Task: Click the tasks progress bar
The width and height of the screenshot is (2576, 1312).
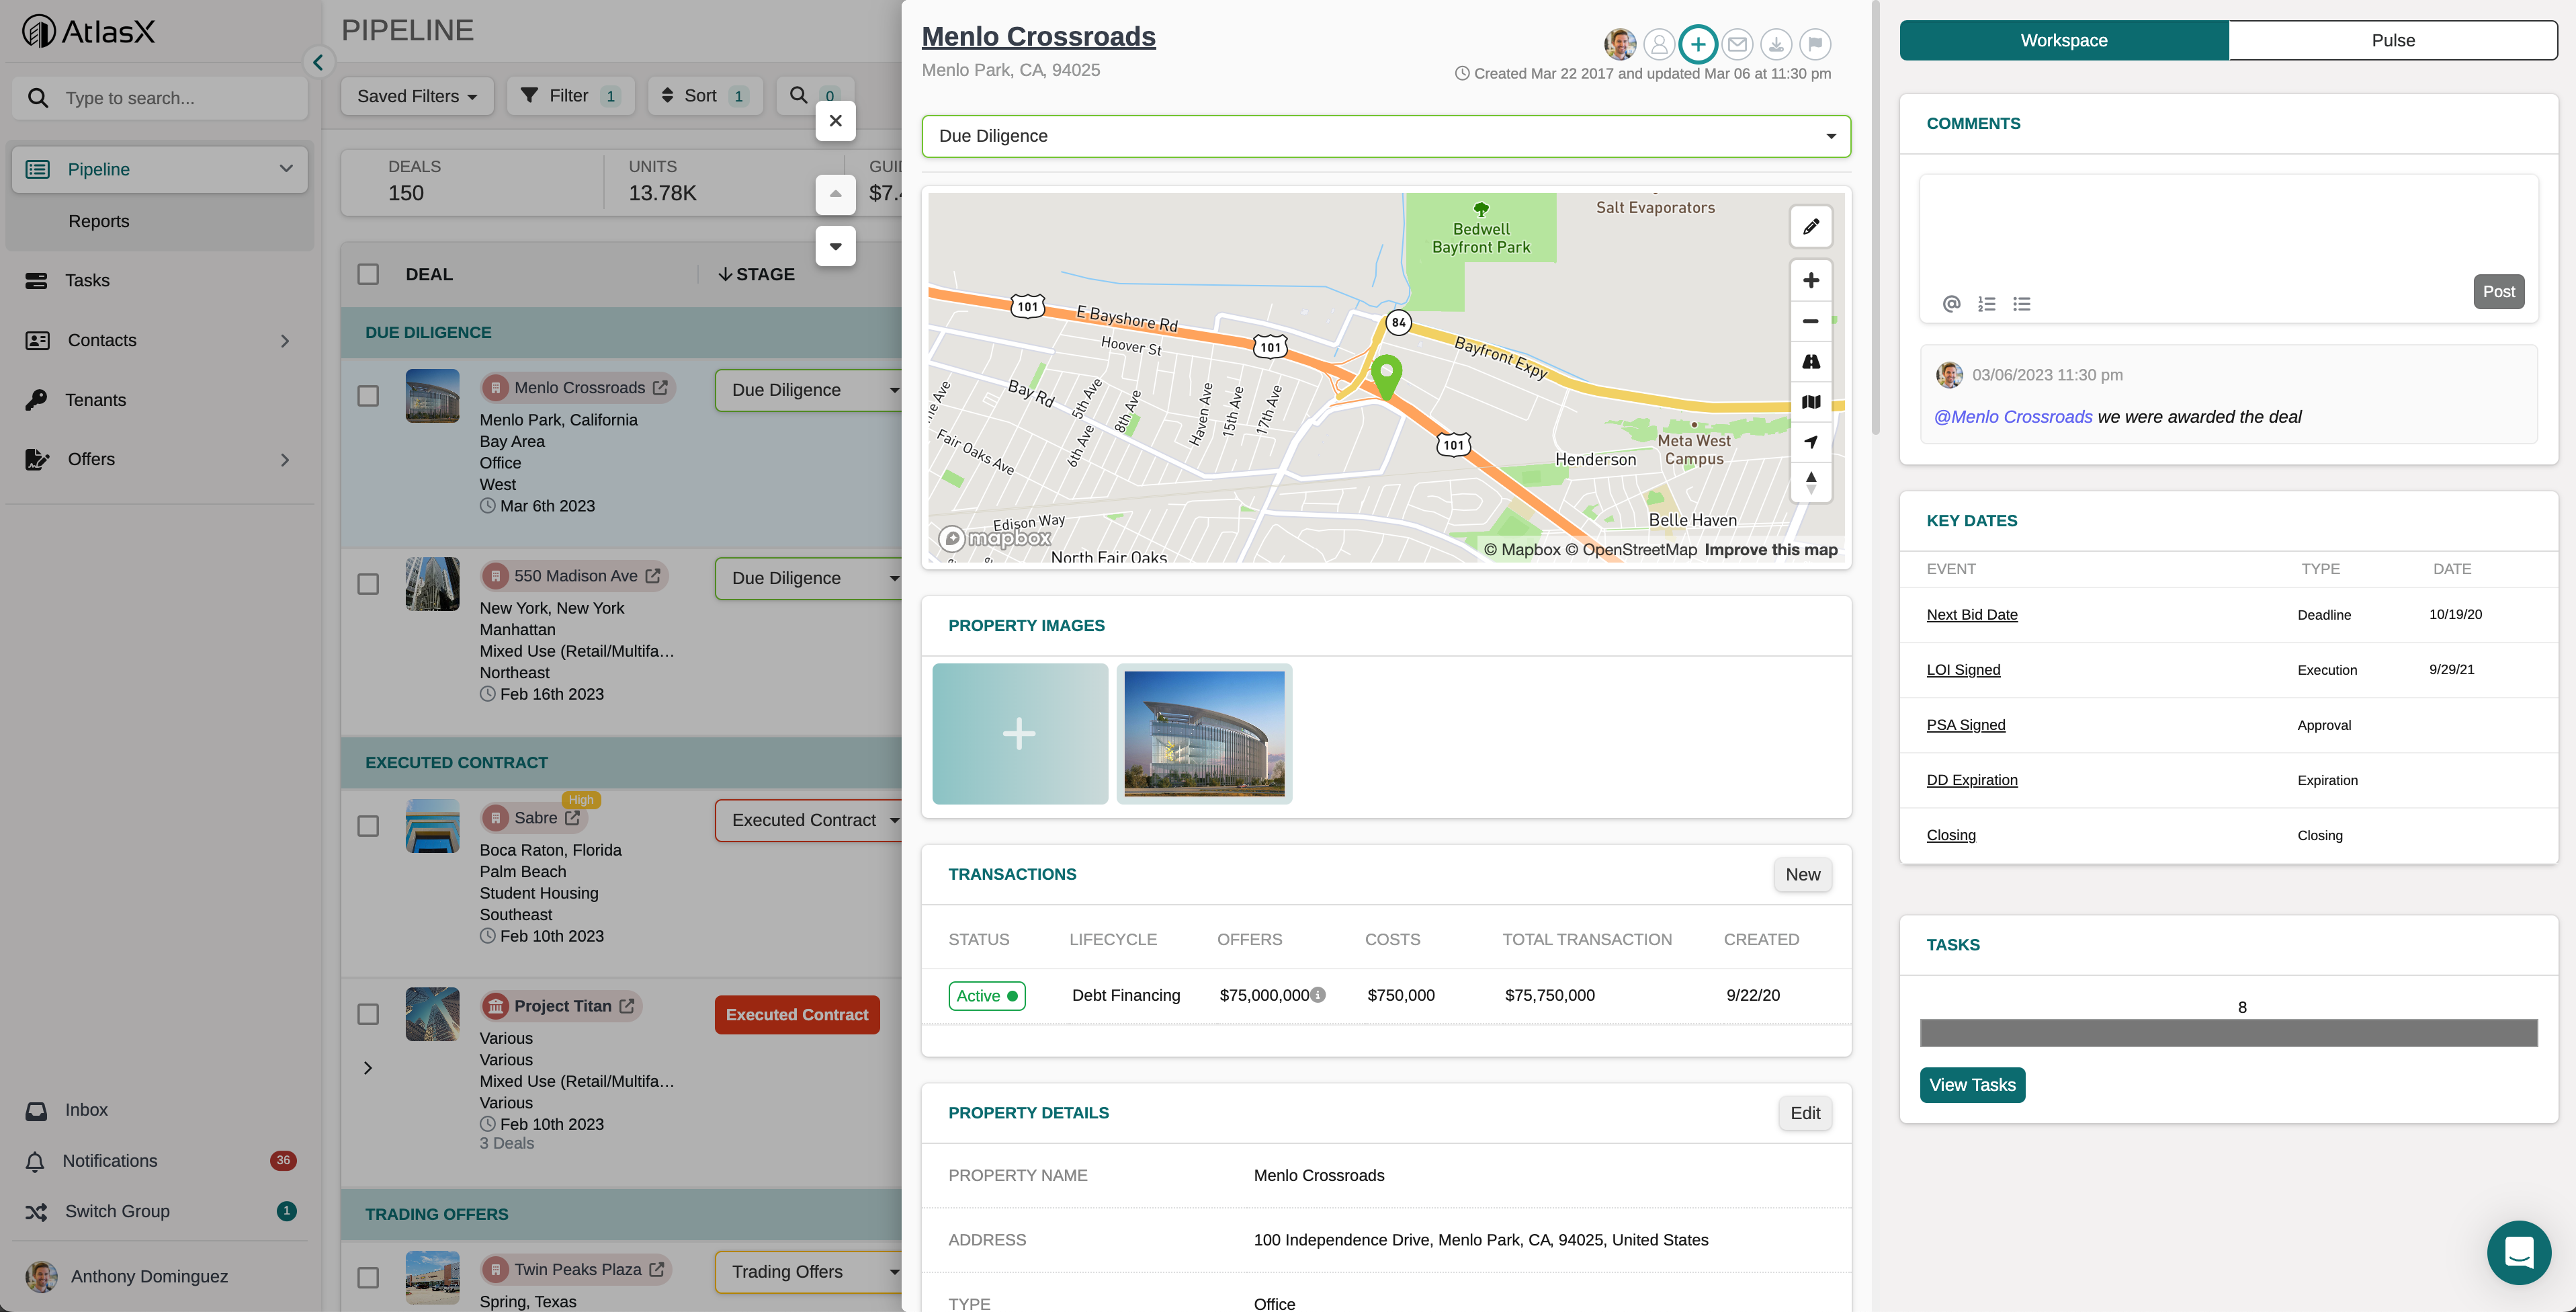Action: click(2228, 1033)
